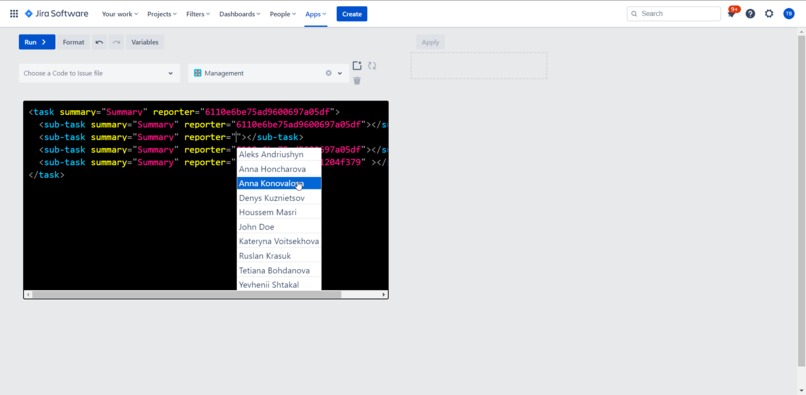
Task: Open the TB profile avatar
Action: pyautogui.click(x=789, y=14)
